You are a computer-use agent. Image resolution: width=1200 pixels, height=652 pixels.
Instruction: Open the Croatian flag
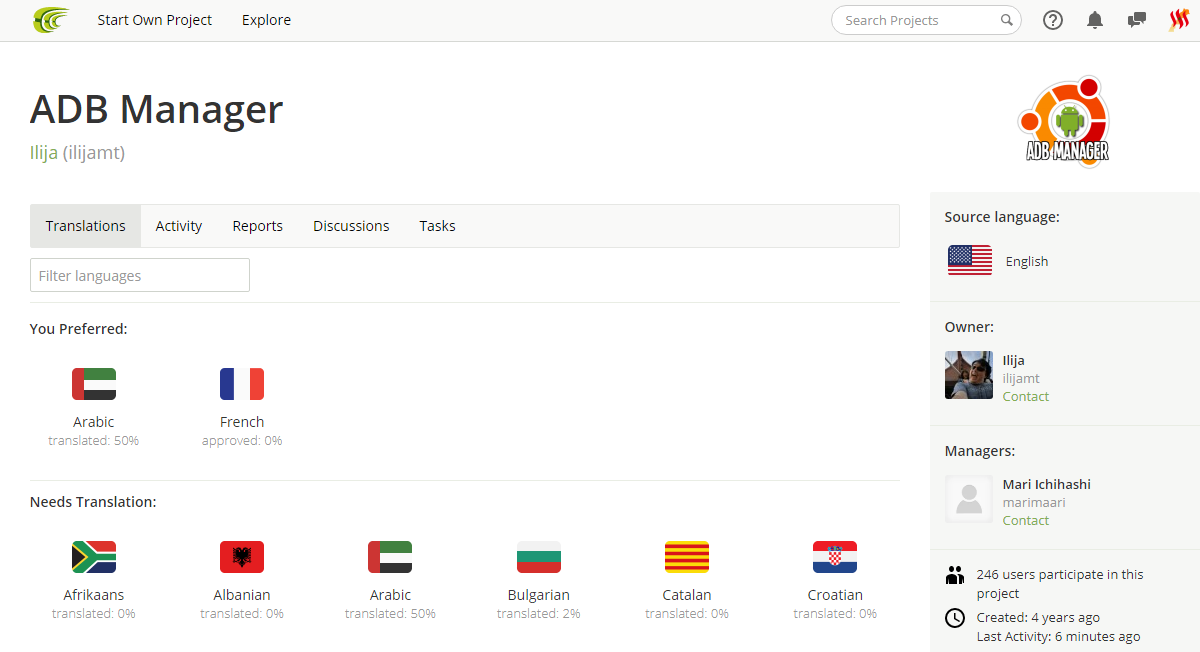[835, 557]
